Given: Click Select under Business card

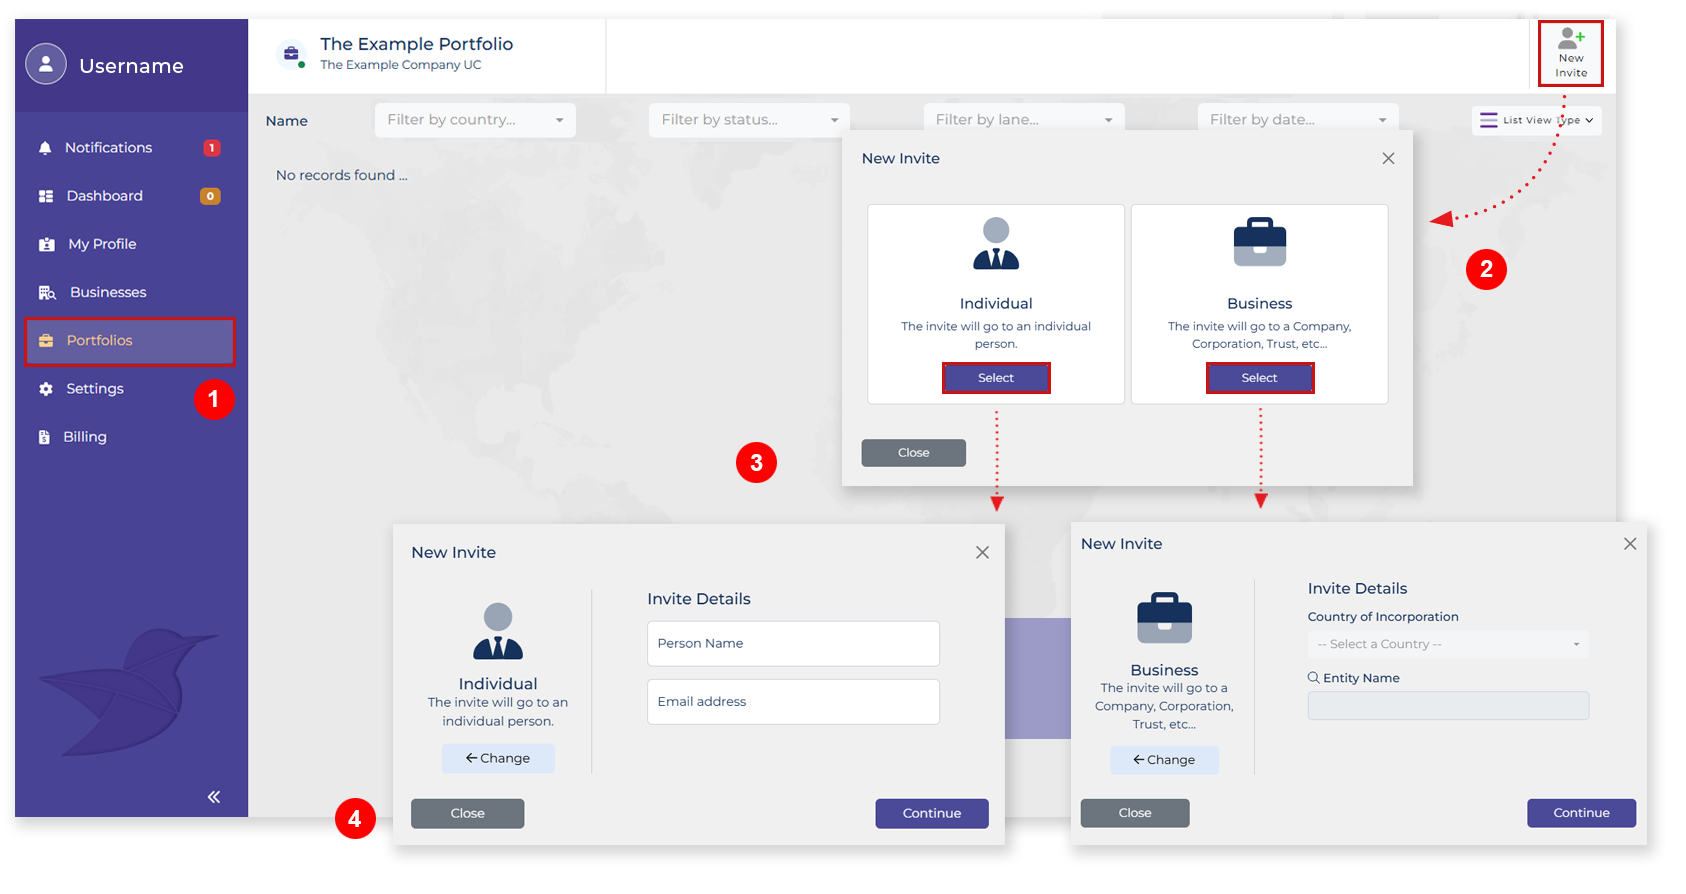Looking at the screenshot, I should [x=1260, y=378].
